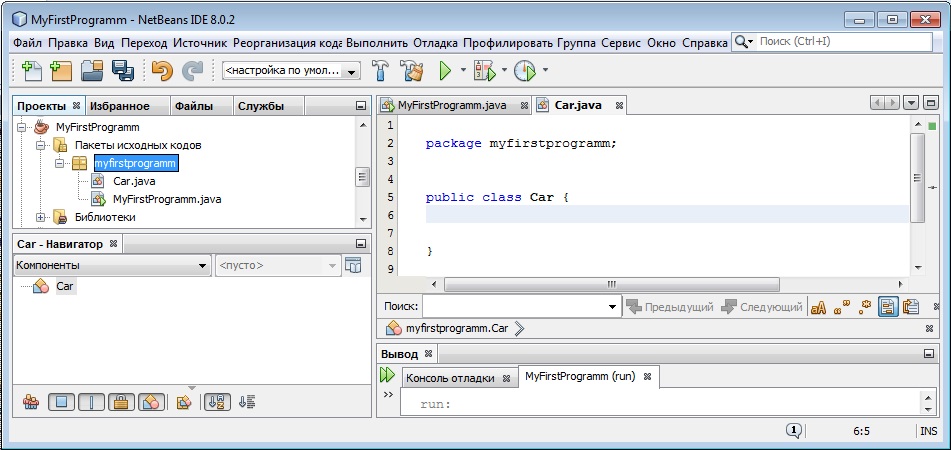Click the Open Project toolbar icon
Screen dimensions: 951x450
[92, 71]
